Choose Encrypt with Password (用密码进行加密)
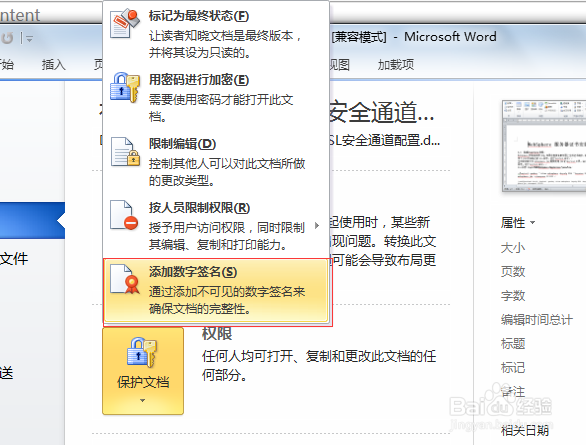This screenshot has height=445, width=586. pos(216,98)
